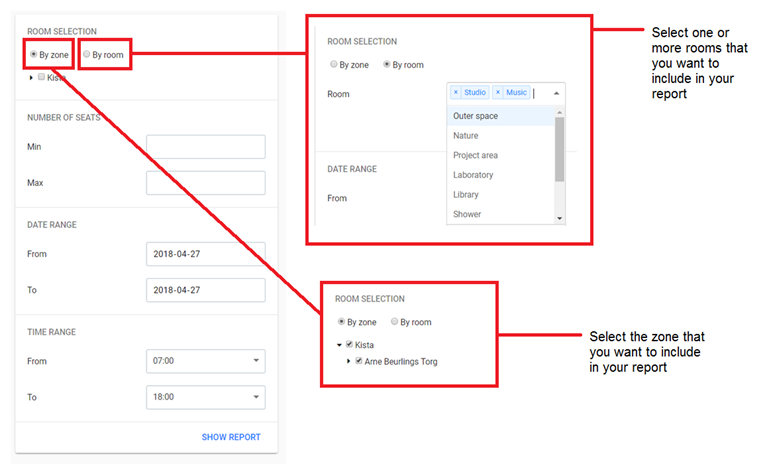Select By room radio in the room list callout
Viewport: 767px width, 476px height.
coord(386,64)
